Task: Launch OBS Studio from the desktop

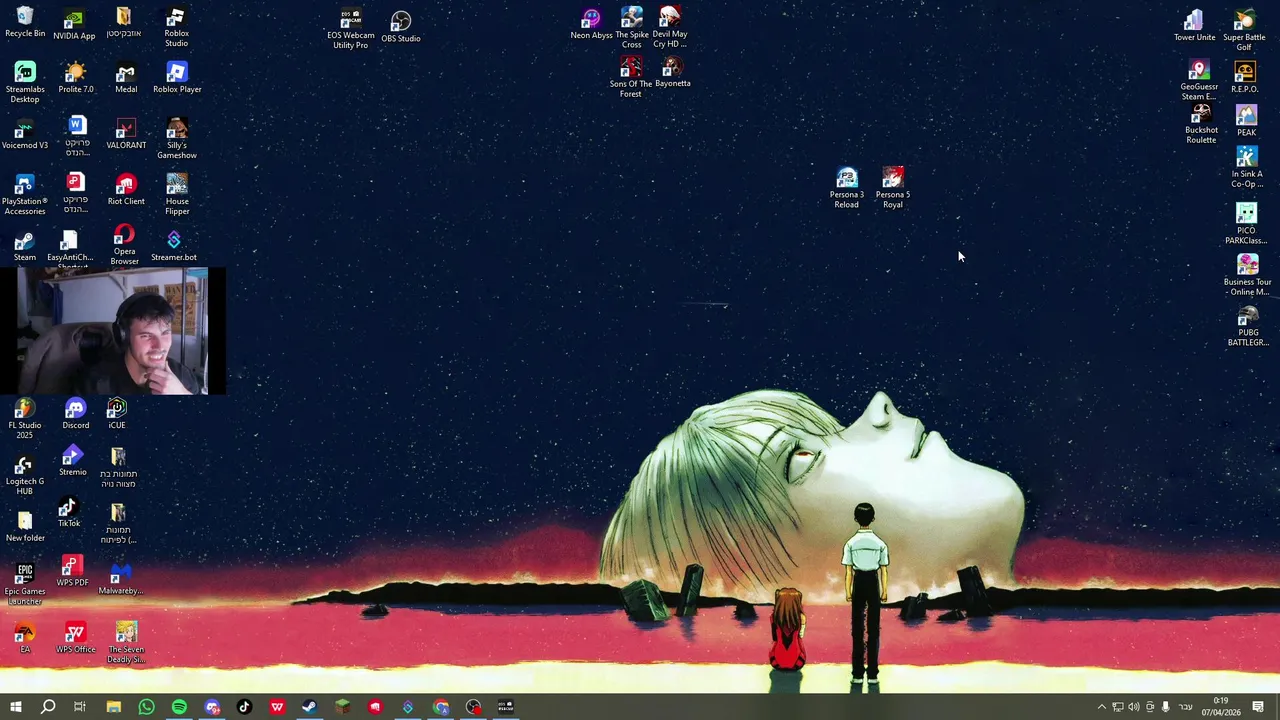Action: (401, 27)
